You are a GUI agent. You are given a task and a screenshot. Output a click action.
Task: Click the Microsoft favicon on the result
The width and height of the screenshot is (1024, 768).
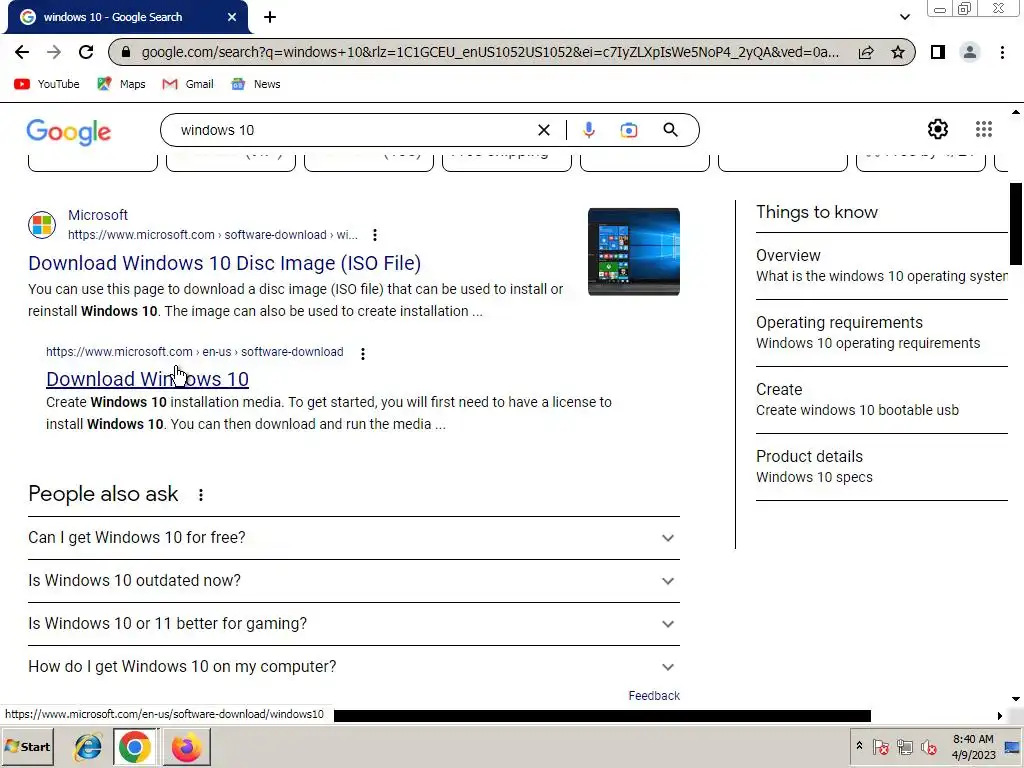(x=42, y=225)
